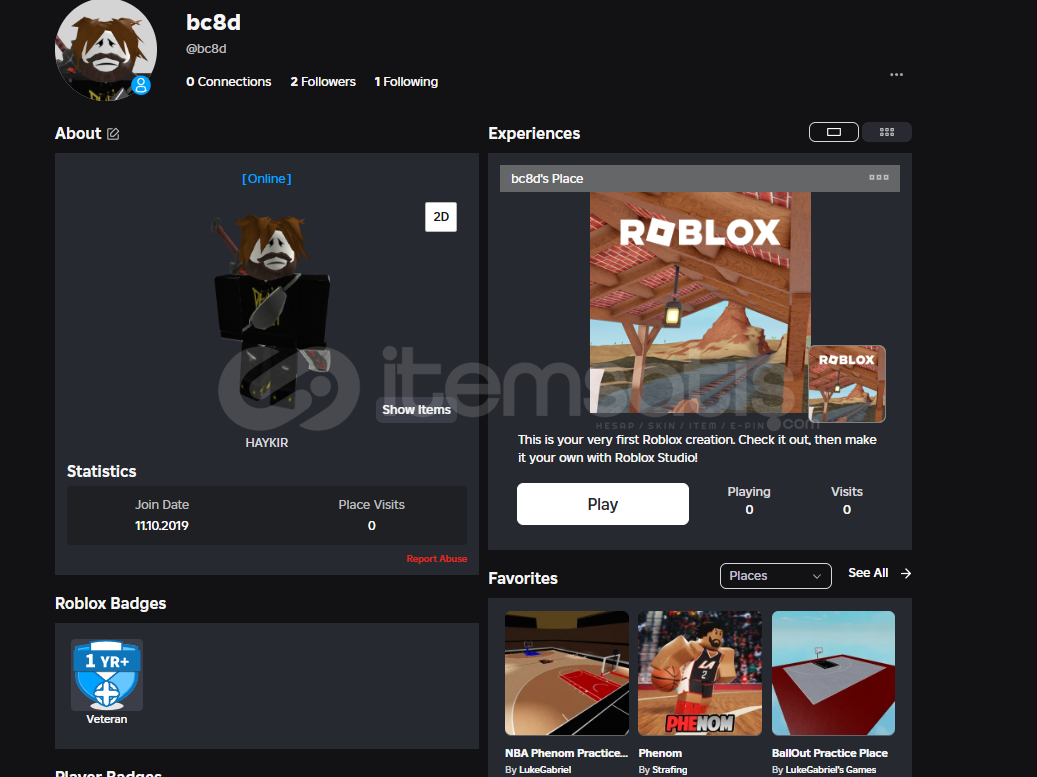Click Show Items on avatar
The image size is (1037, 777).
click(x=416, y=409)
